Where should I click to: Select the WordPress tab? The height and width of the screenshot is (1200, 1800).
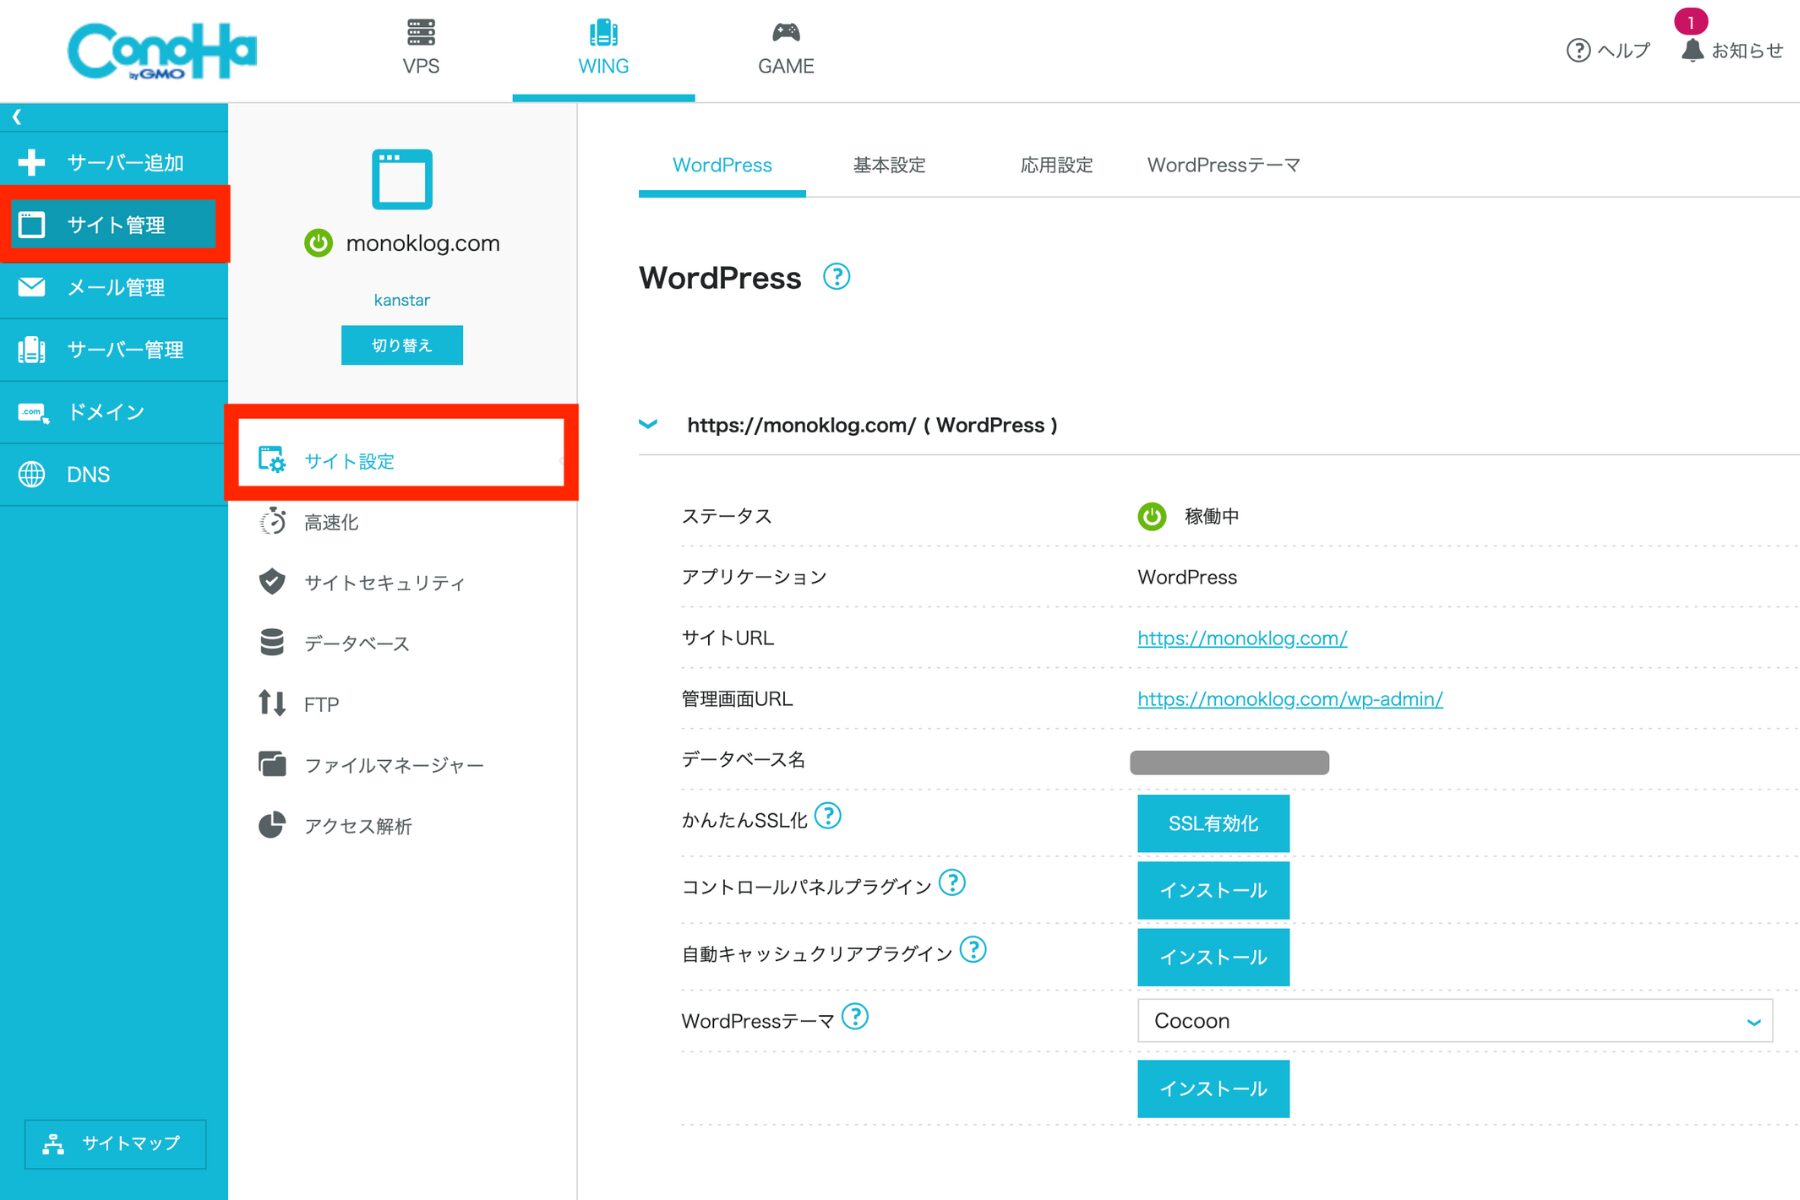point(722,165)
